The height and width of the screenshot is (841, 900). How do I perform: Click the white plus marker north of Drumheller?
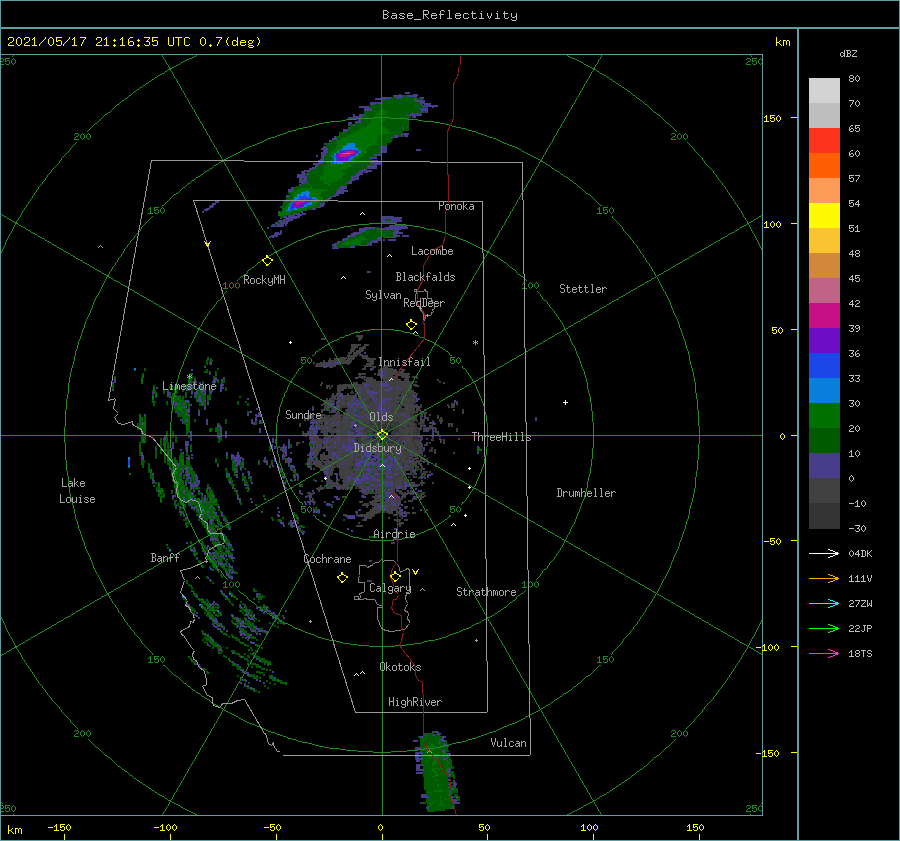(x=565, y=402)
